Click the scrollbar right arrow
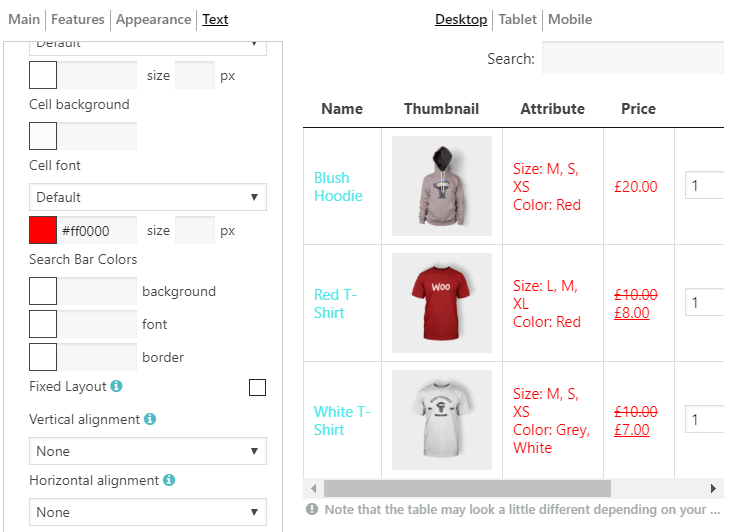737x532 pixels. point(713,488)
